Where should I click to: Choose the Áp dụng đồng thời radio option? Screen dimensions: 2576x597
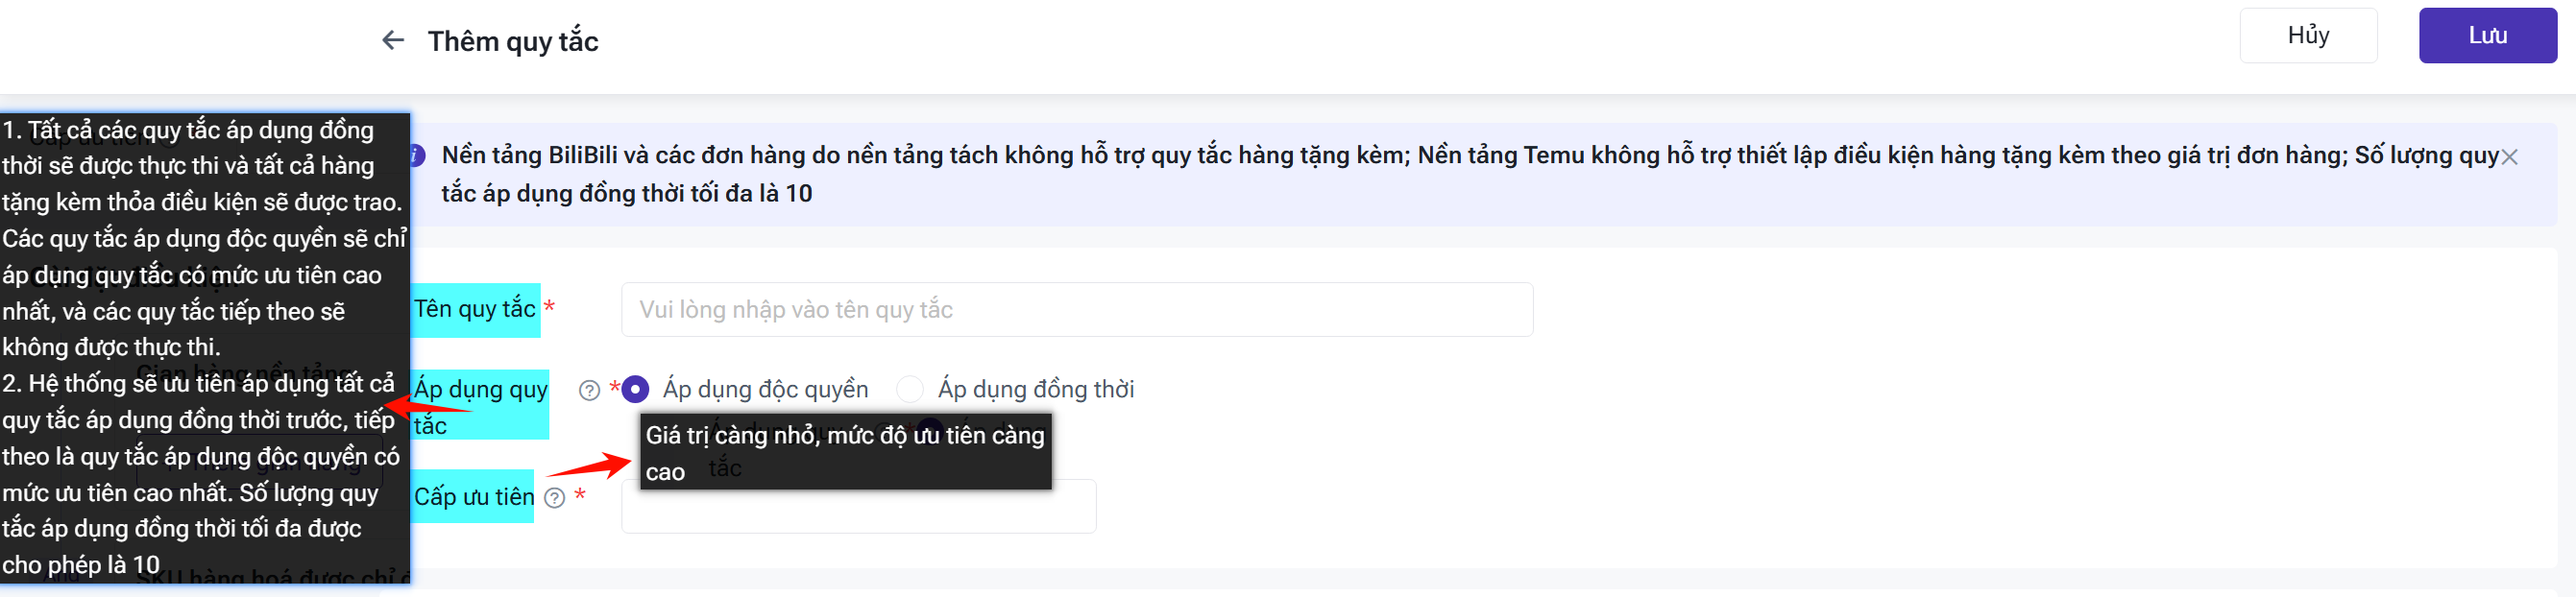pyautogui.click(x=910, y=389)
